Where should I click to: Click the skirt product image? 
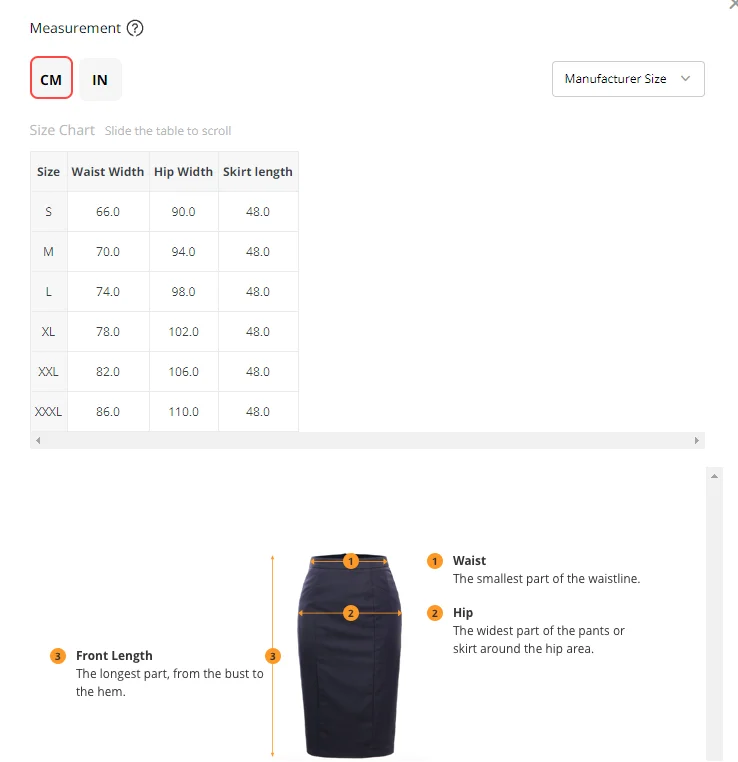point(350,656)
